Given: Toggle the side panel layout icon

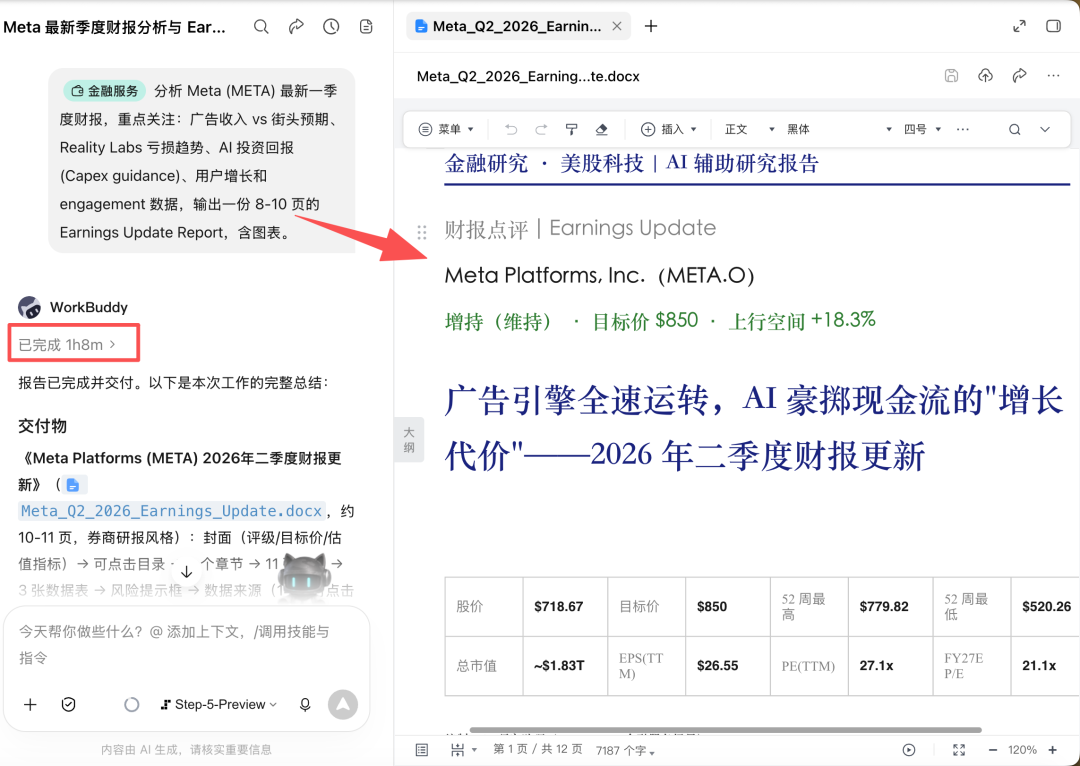Looking at the screenshot, I should click(x=1053, y=26).
